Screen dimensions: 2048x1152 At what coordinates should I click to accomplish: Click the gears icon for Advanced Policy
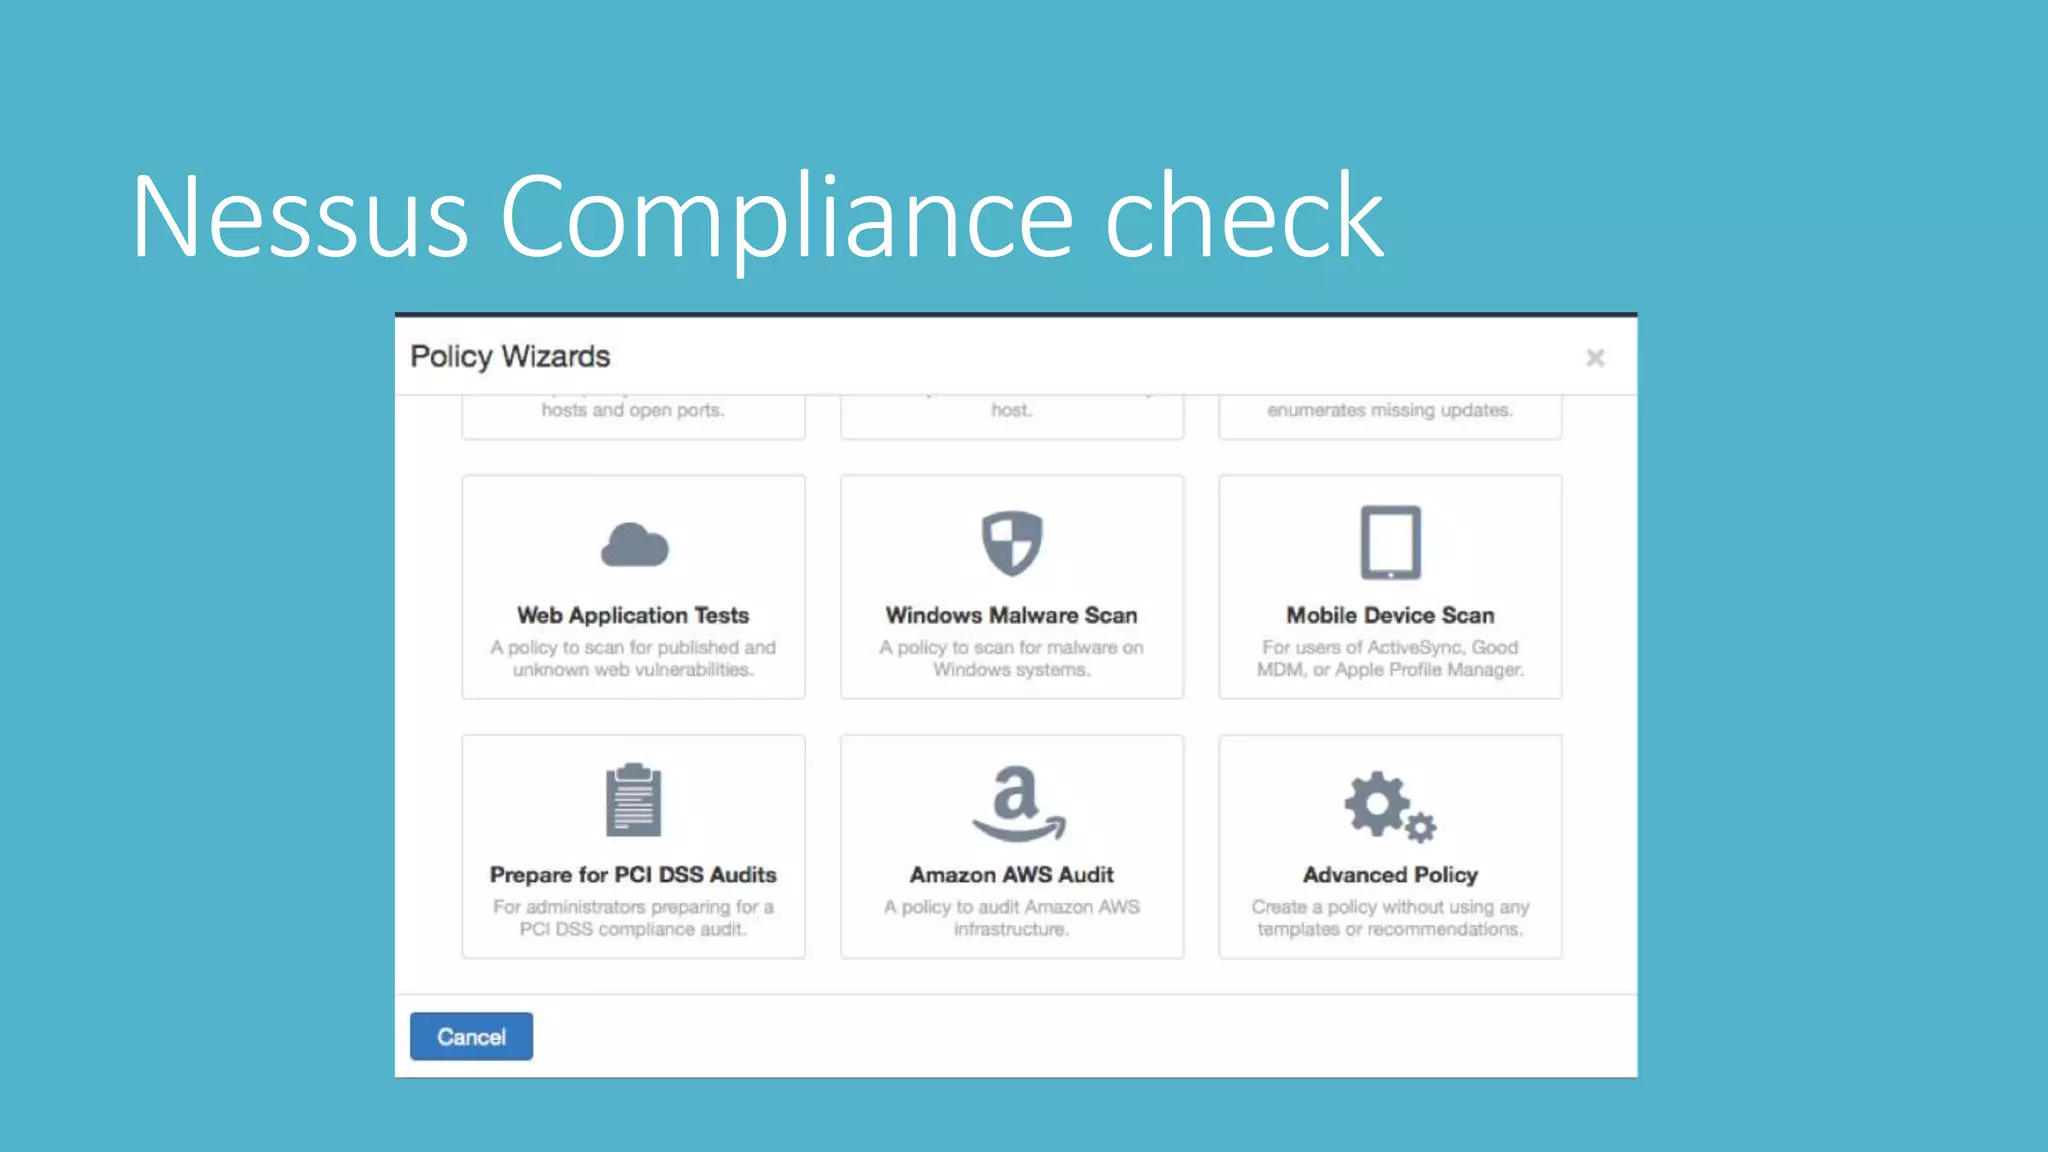(x=1390, y=806)
